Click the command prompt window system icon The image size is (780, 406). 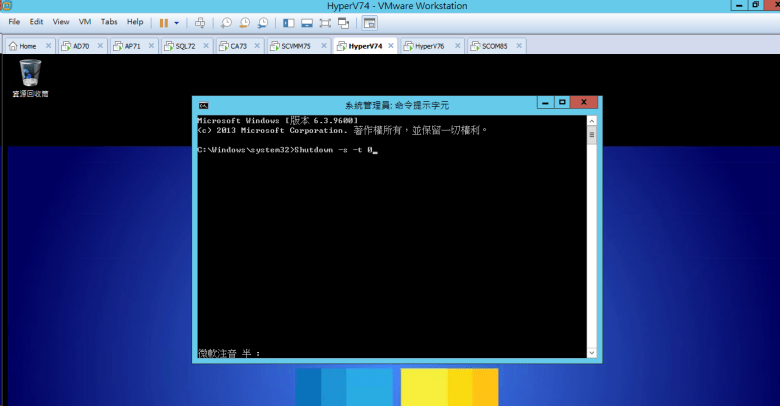[203, 104]
